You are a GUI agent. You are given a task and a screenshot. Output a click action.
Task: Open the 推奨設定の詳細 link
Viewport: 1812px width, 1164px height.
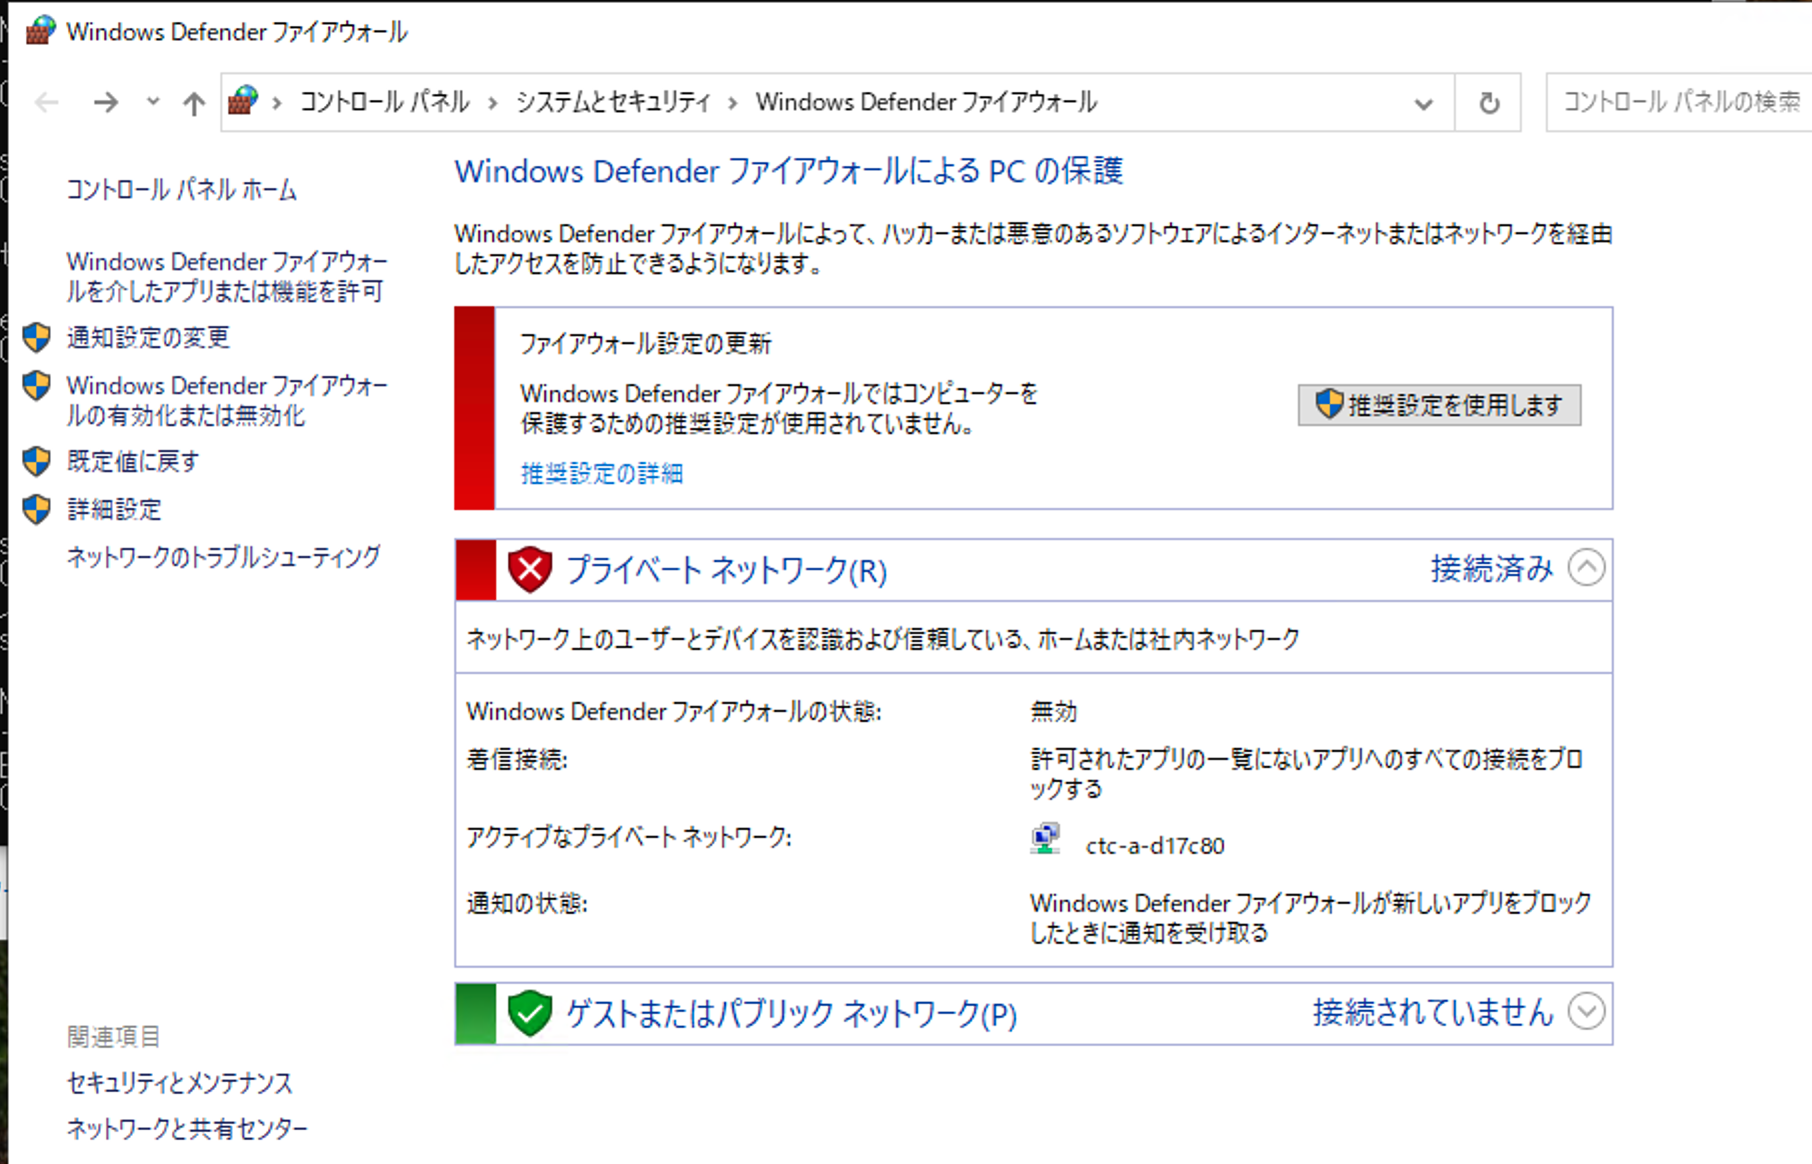click(601, 473)
